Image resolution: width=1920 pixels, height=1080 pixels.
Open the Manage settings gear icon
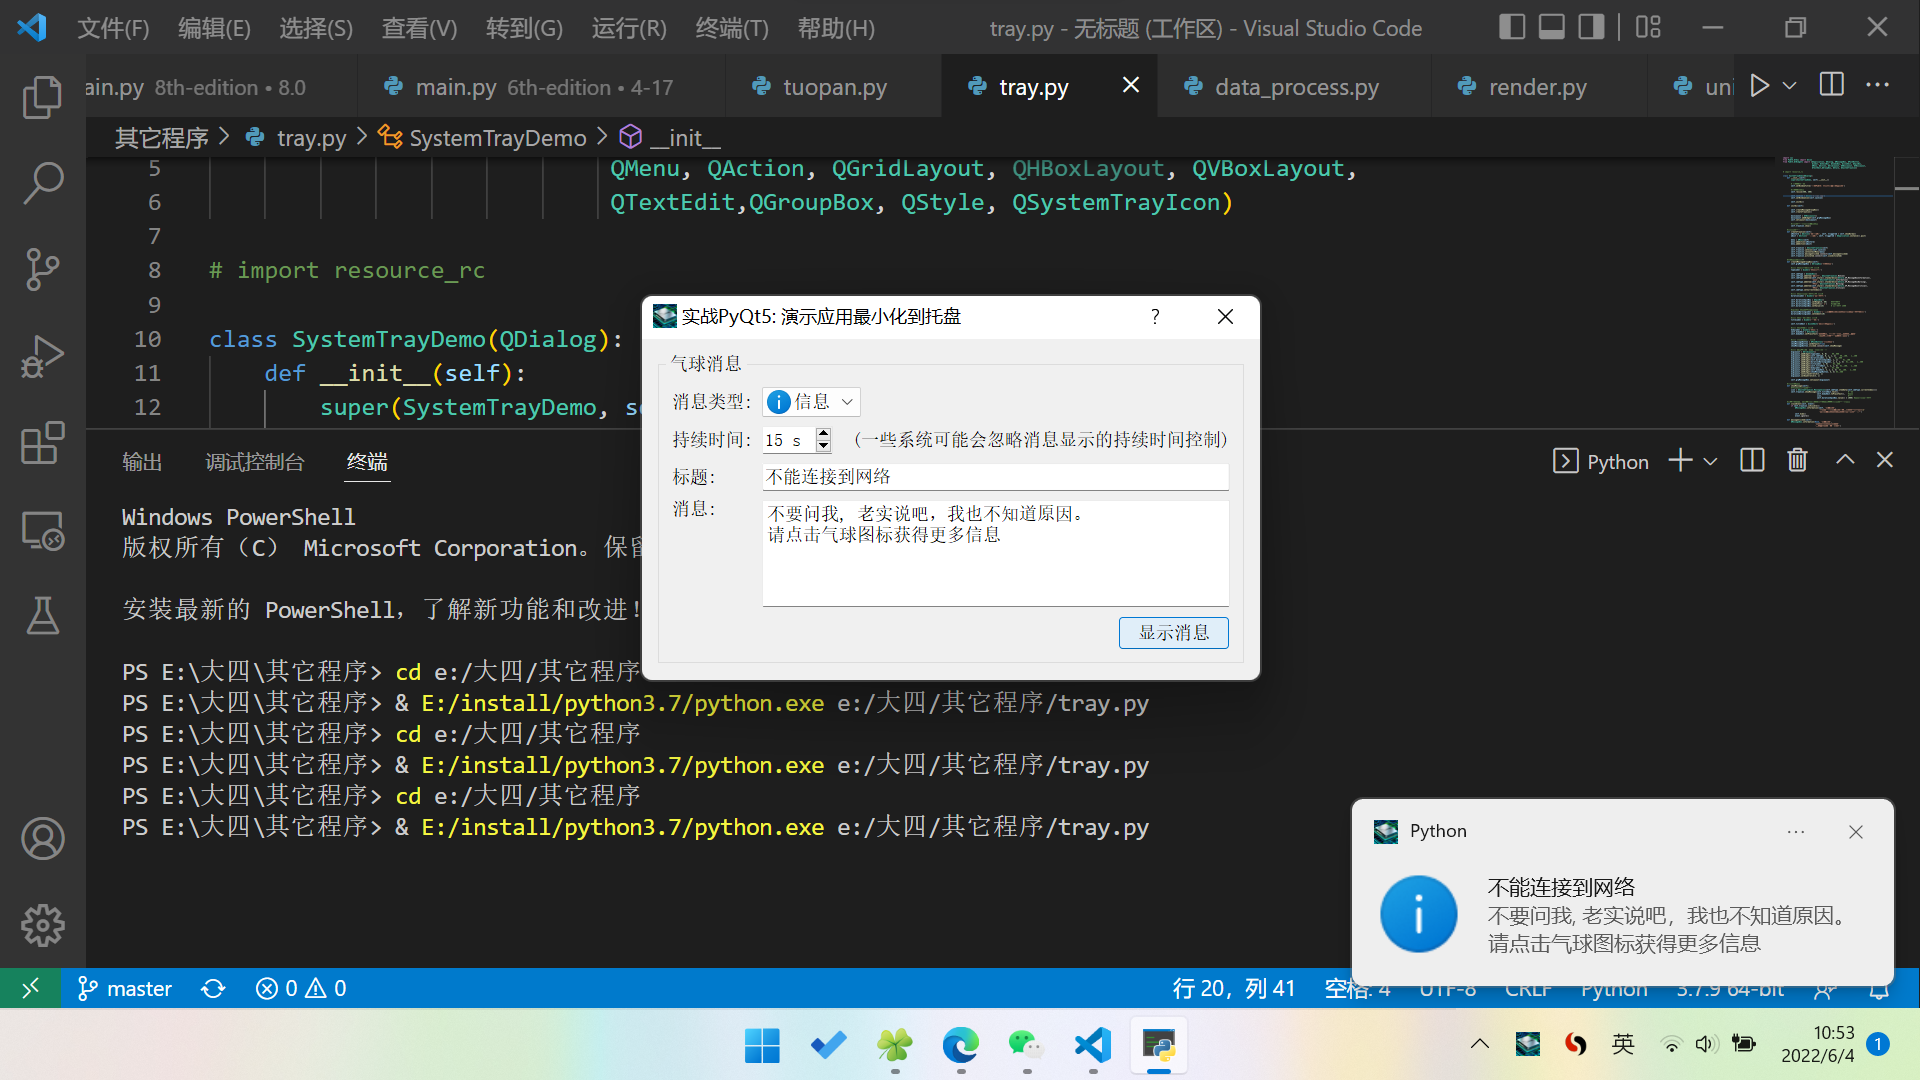tap(42, 925)
